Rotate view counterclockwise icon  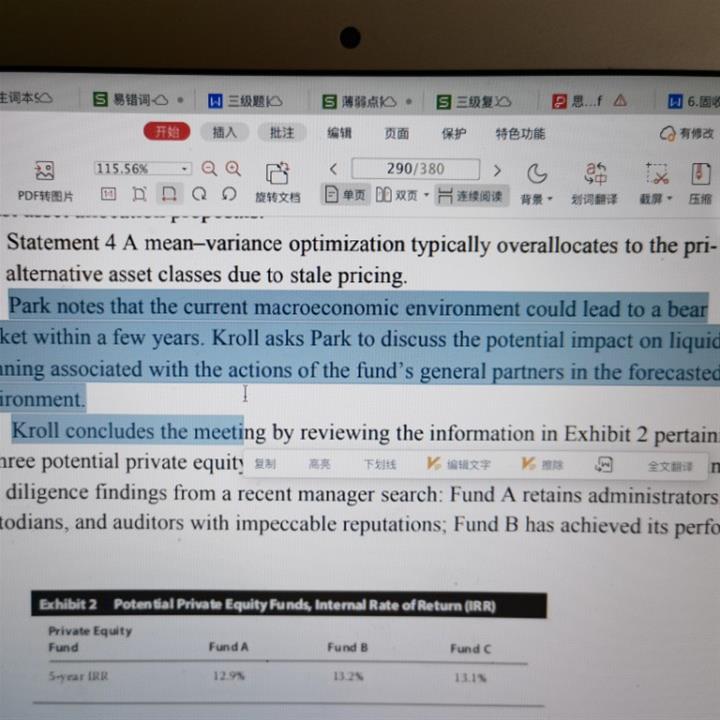(x=229, y=194)
